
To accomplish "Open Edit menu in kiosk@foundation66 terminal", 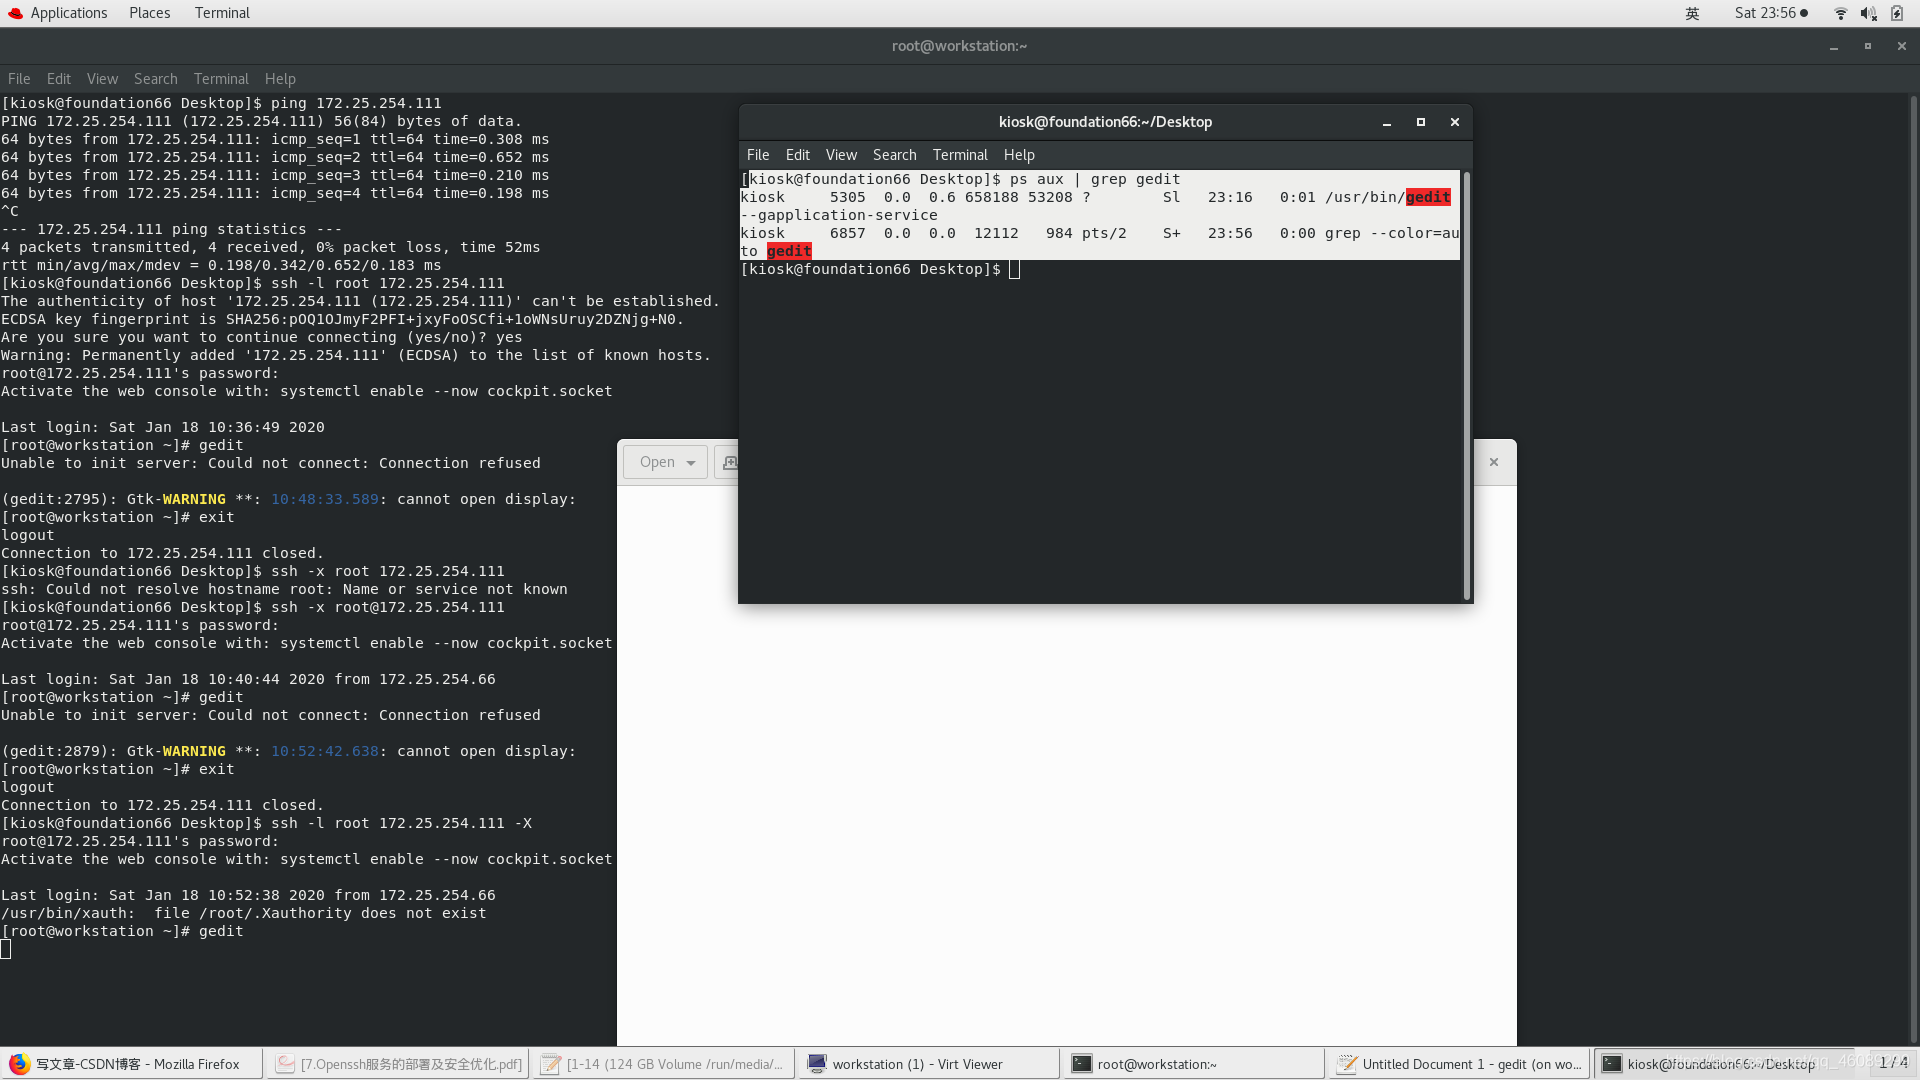I will pos(798,155).
